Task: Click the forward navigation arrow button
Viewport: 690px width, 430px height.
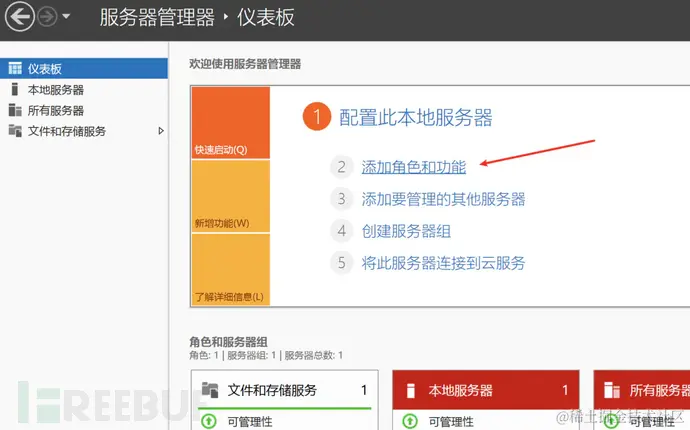Action: (x=47, y=17)
